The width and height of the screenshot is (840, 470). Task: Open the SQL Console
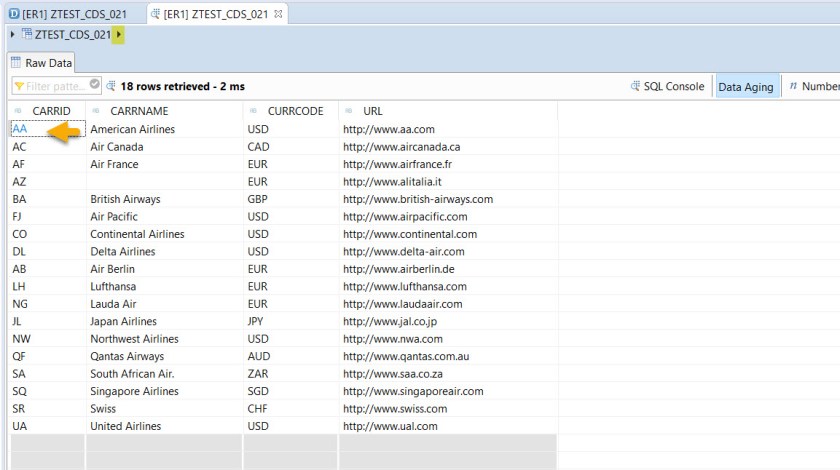668,86
